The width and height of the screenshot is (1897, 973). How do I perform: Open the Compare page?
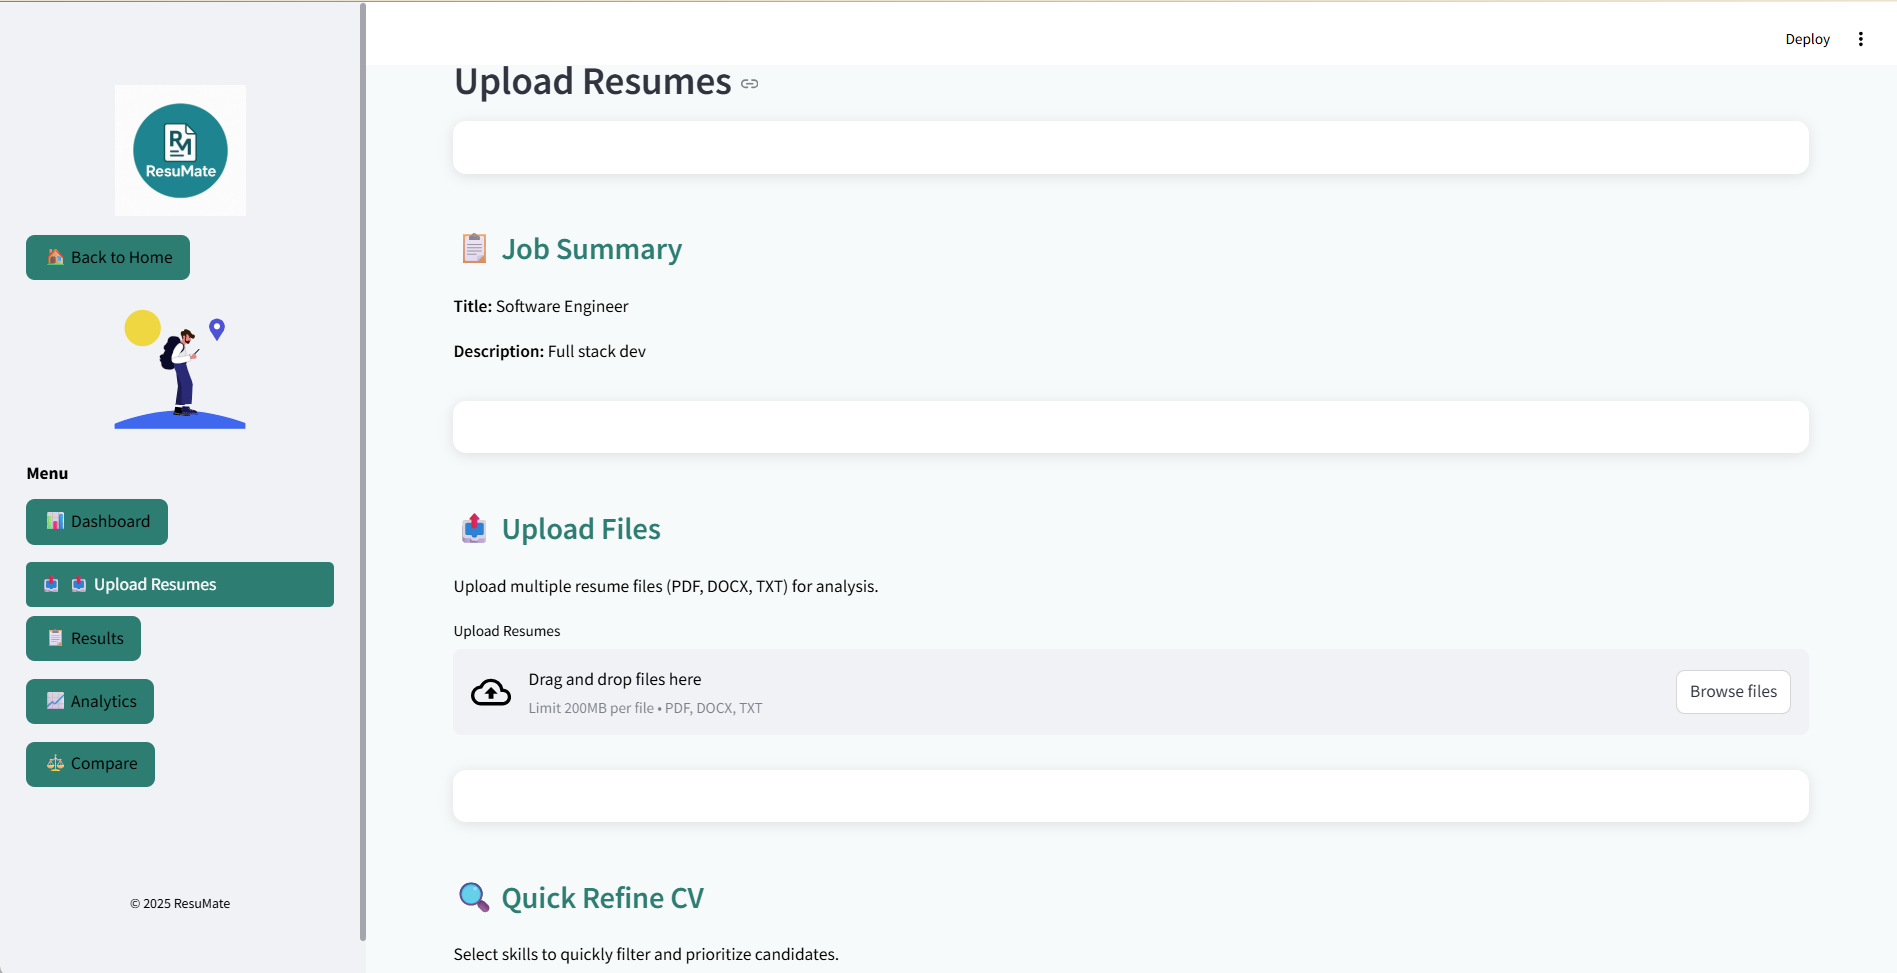(91, 764)
